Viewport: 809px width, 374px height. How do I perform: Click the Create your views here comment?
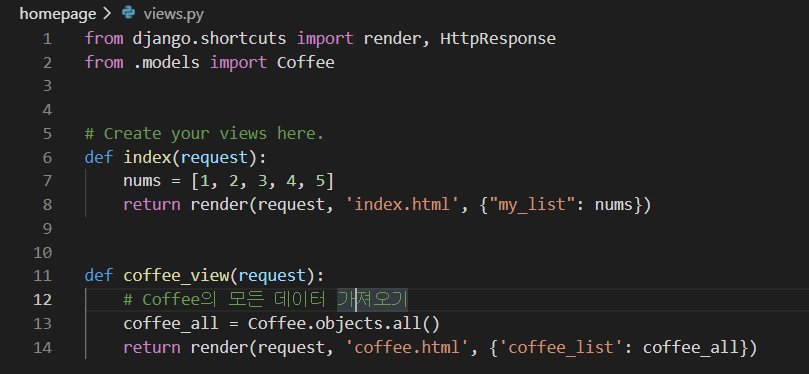pos(204,134)
